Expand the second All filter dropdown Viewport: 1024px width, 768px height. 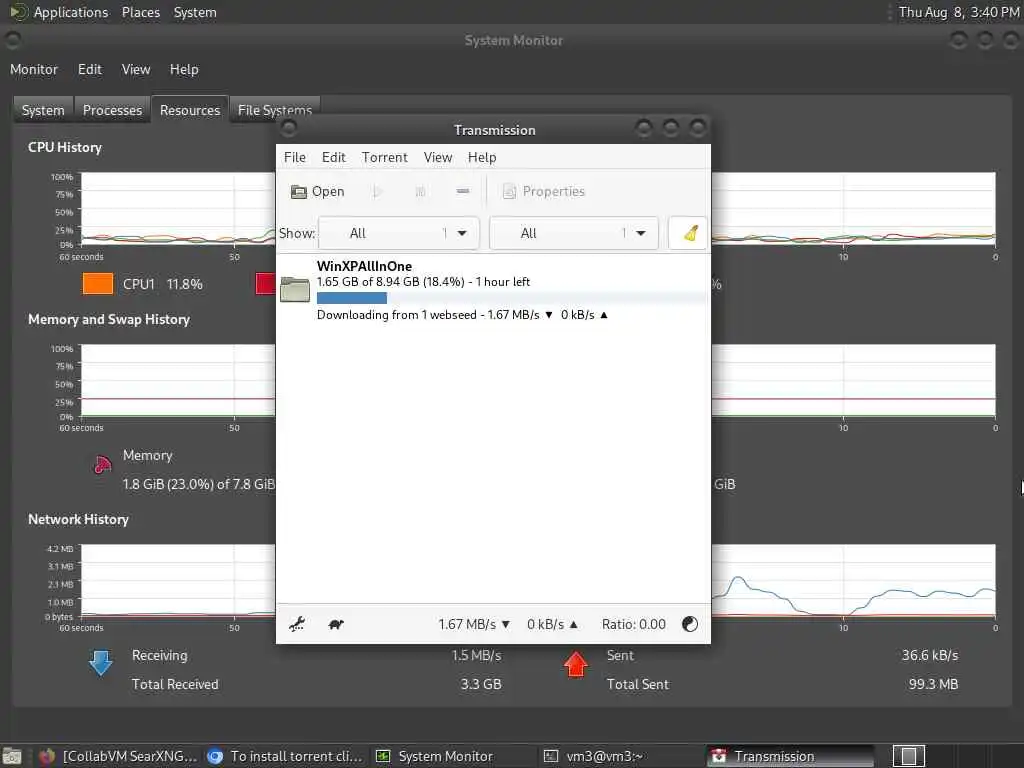[x=573, y=233]
